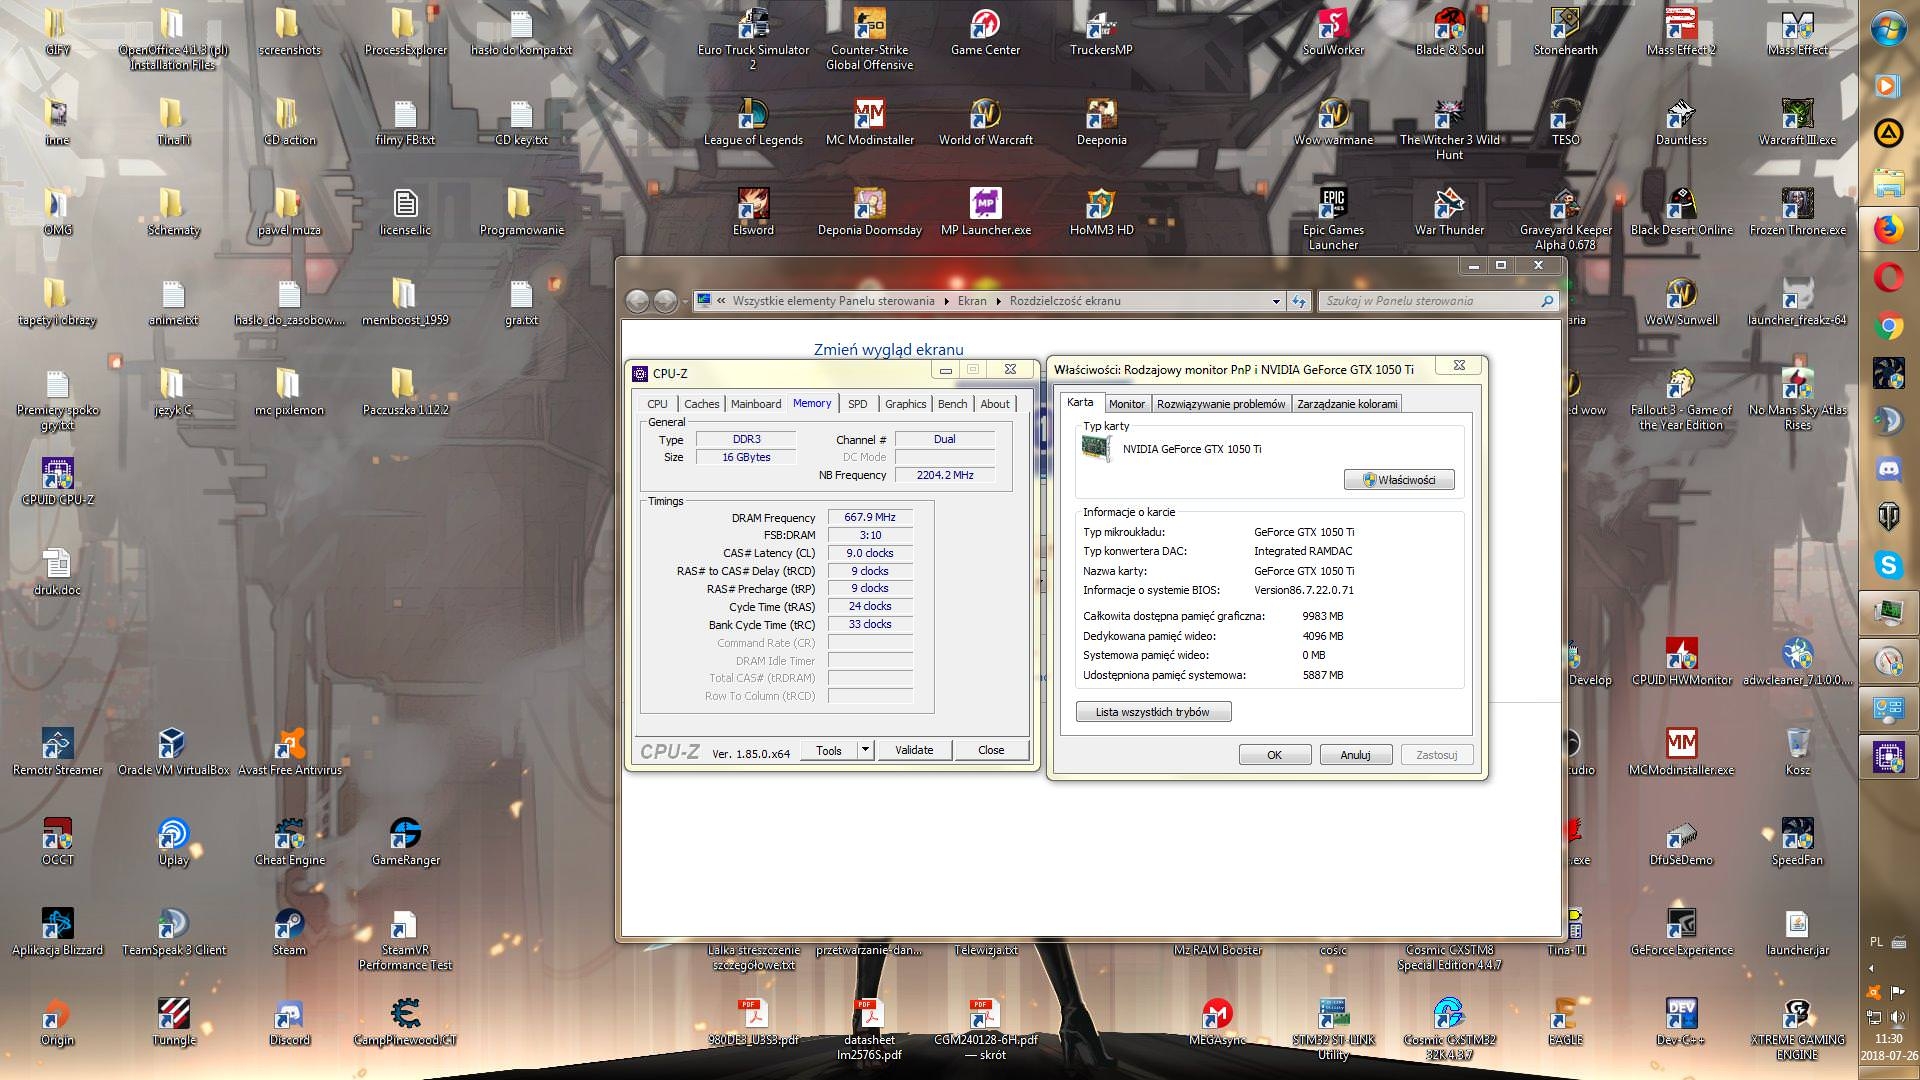Screen dimensions: 1920x1080
Task: Select the Oracle VM VirtualBox icon
Action: click(x=173, y=752)
